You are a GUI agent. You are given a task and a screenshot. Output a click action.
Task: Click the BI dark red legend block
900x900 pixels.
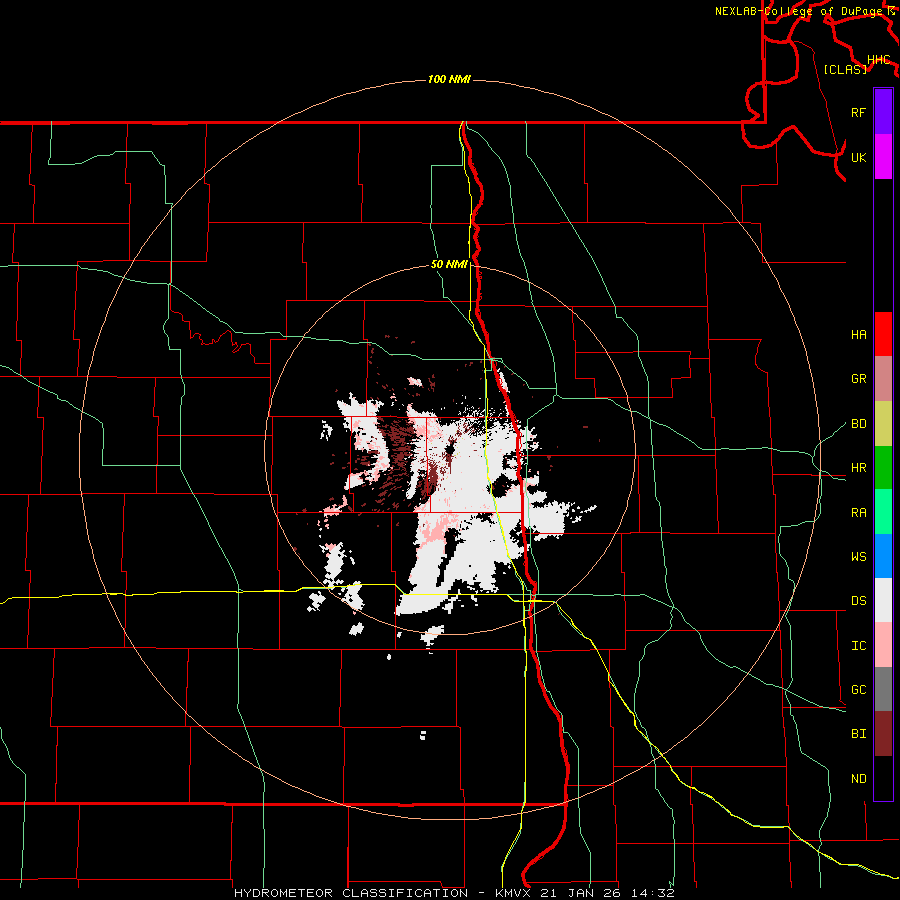pyautogui.click(x=883, y=734)
